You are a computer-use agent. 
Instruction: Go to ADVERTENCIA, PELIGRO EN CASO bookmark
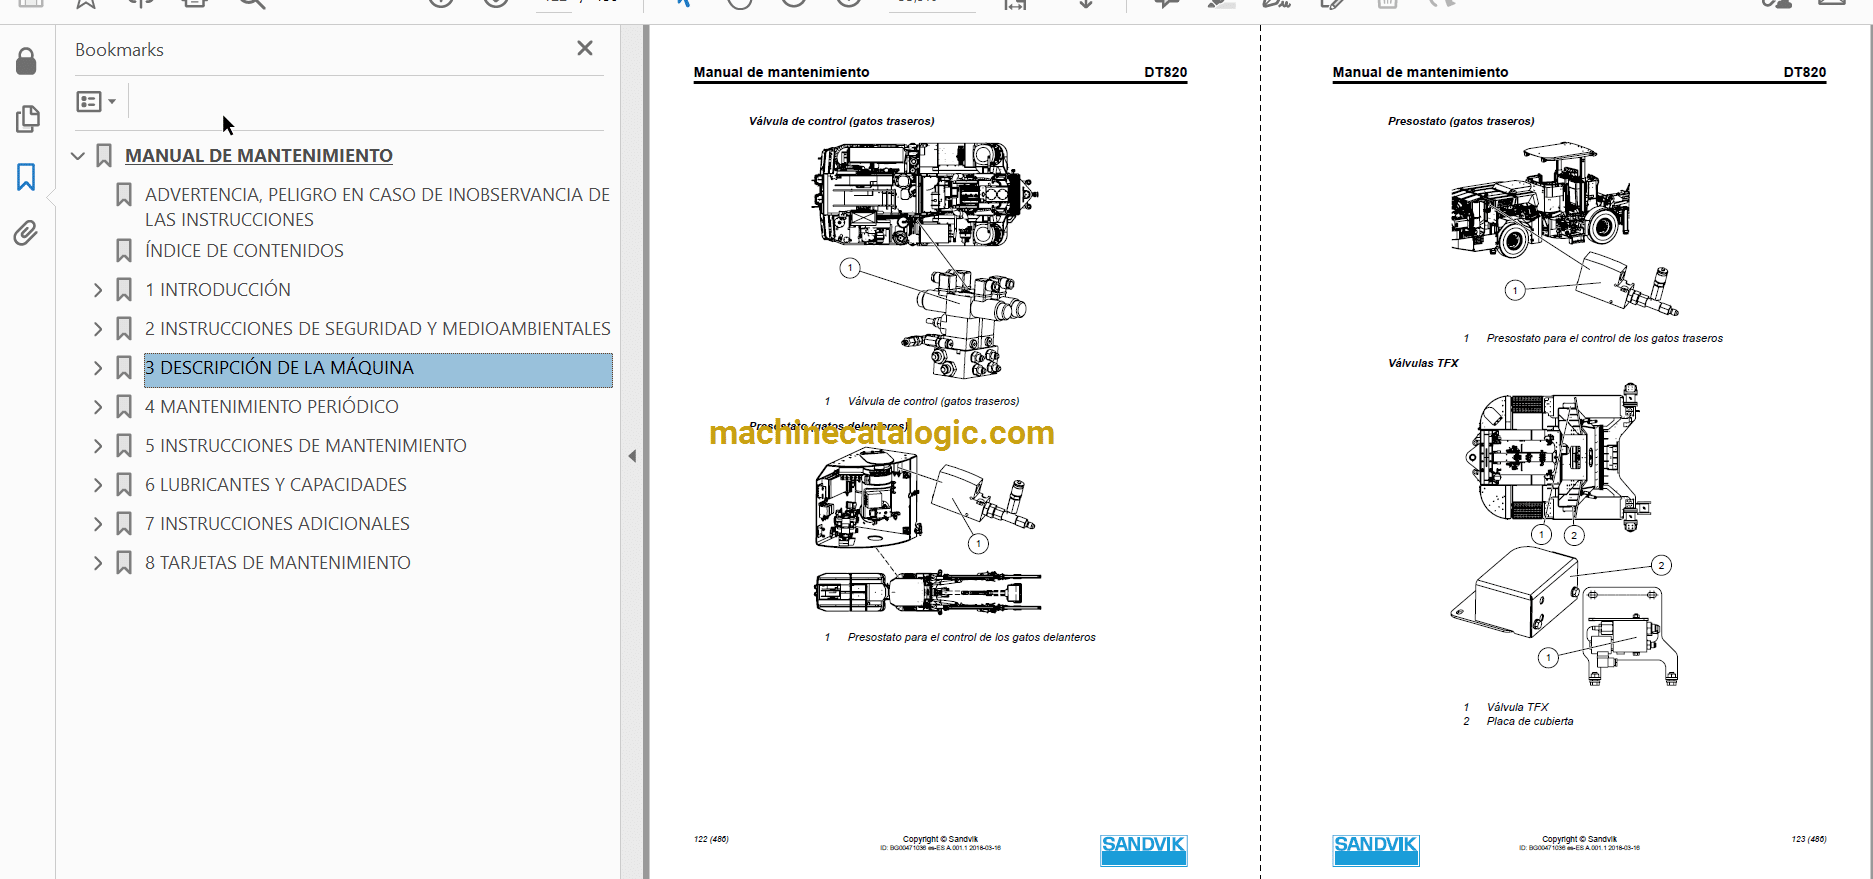tap(377, 207)
